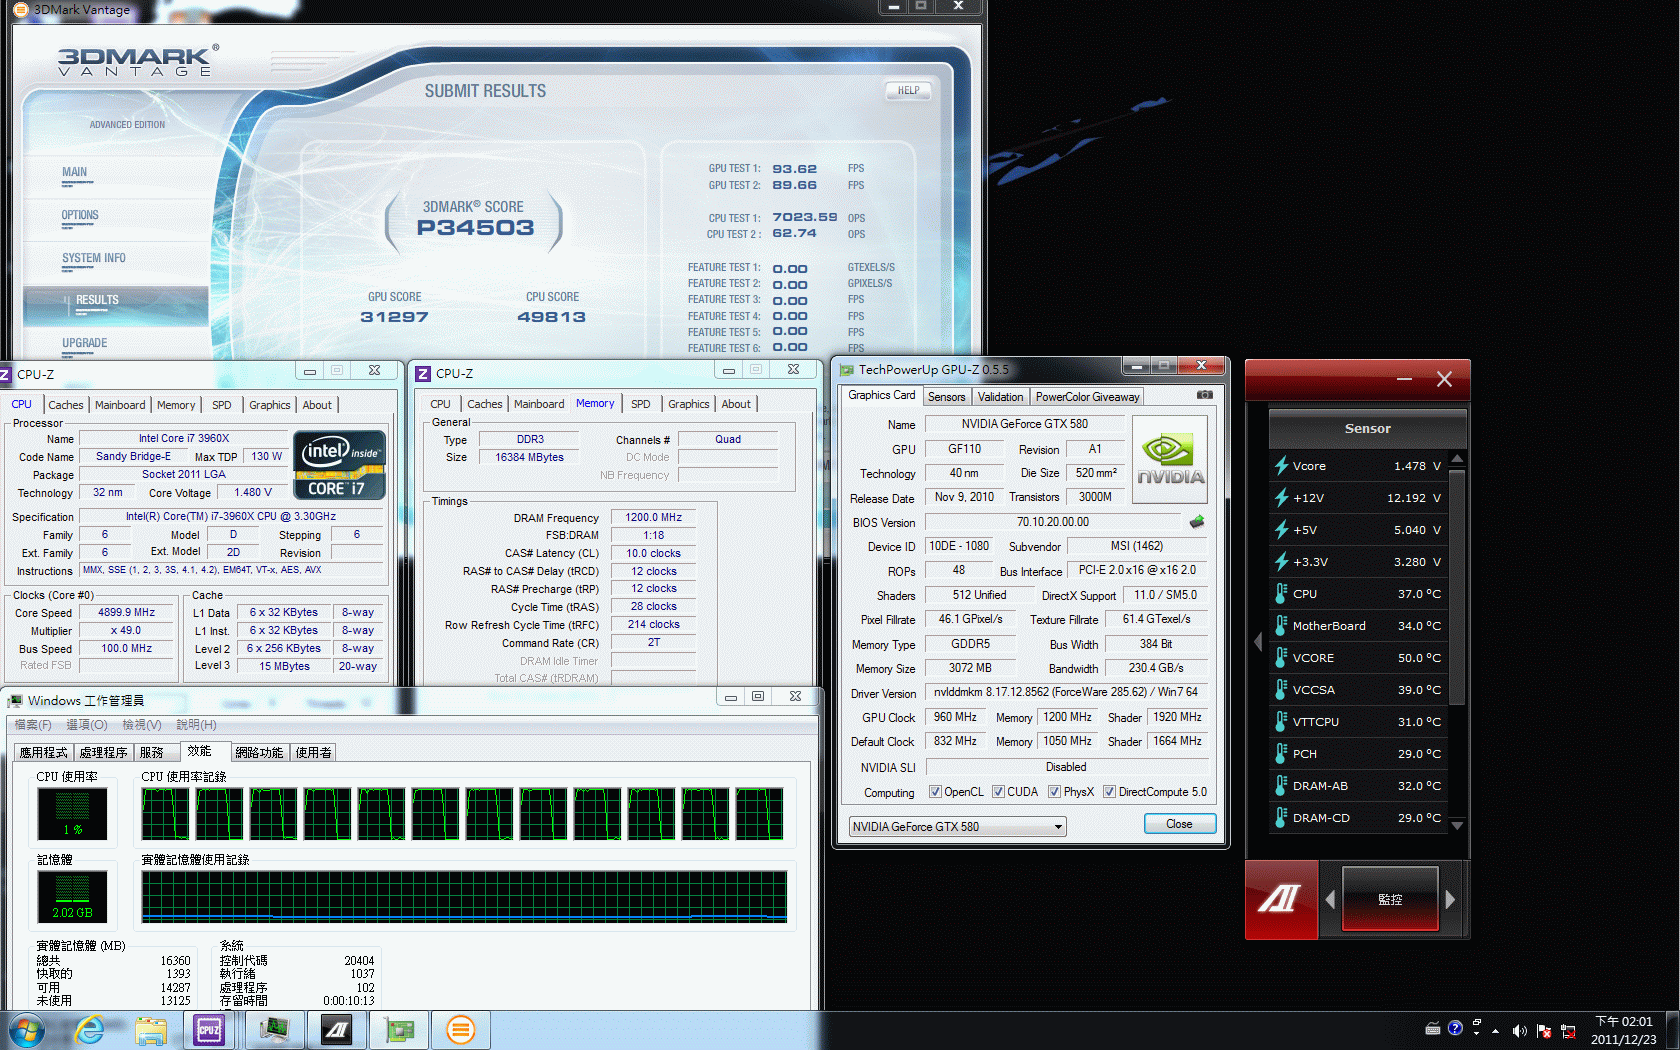Image resolution: width=1680 pixels, height=1050 pixels.
Task: Expand hidden system tray icons arrow
Action: coord(1496,1030)
